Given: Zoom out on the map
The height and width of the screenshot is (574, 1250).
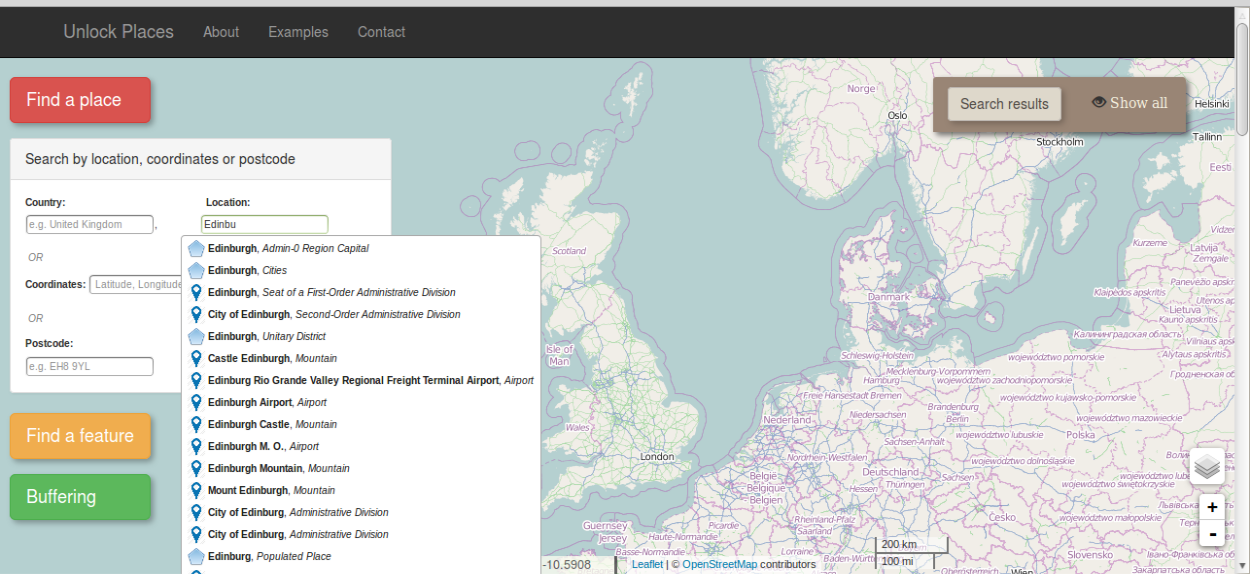Looking at the screenshot, I should 1212,534.
